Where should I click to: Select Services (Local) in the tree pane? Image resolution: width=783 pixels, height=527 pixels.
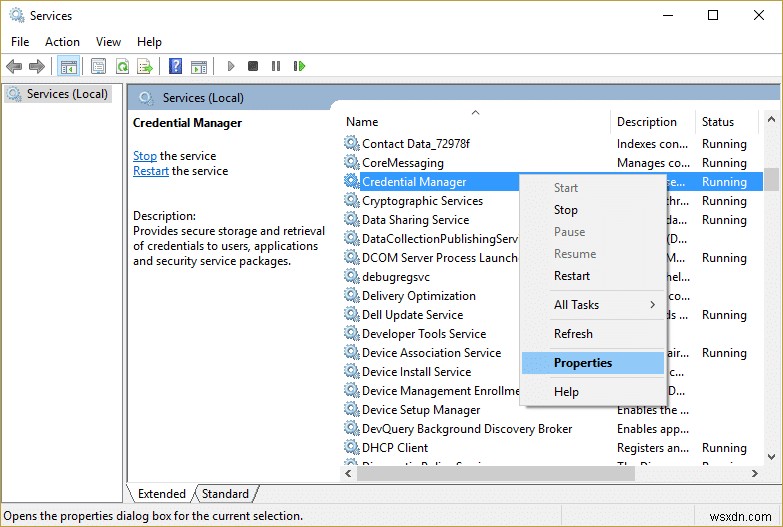tap(67, 94)
